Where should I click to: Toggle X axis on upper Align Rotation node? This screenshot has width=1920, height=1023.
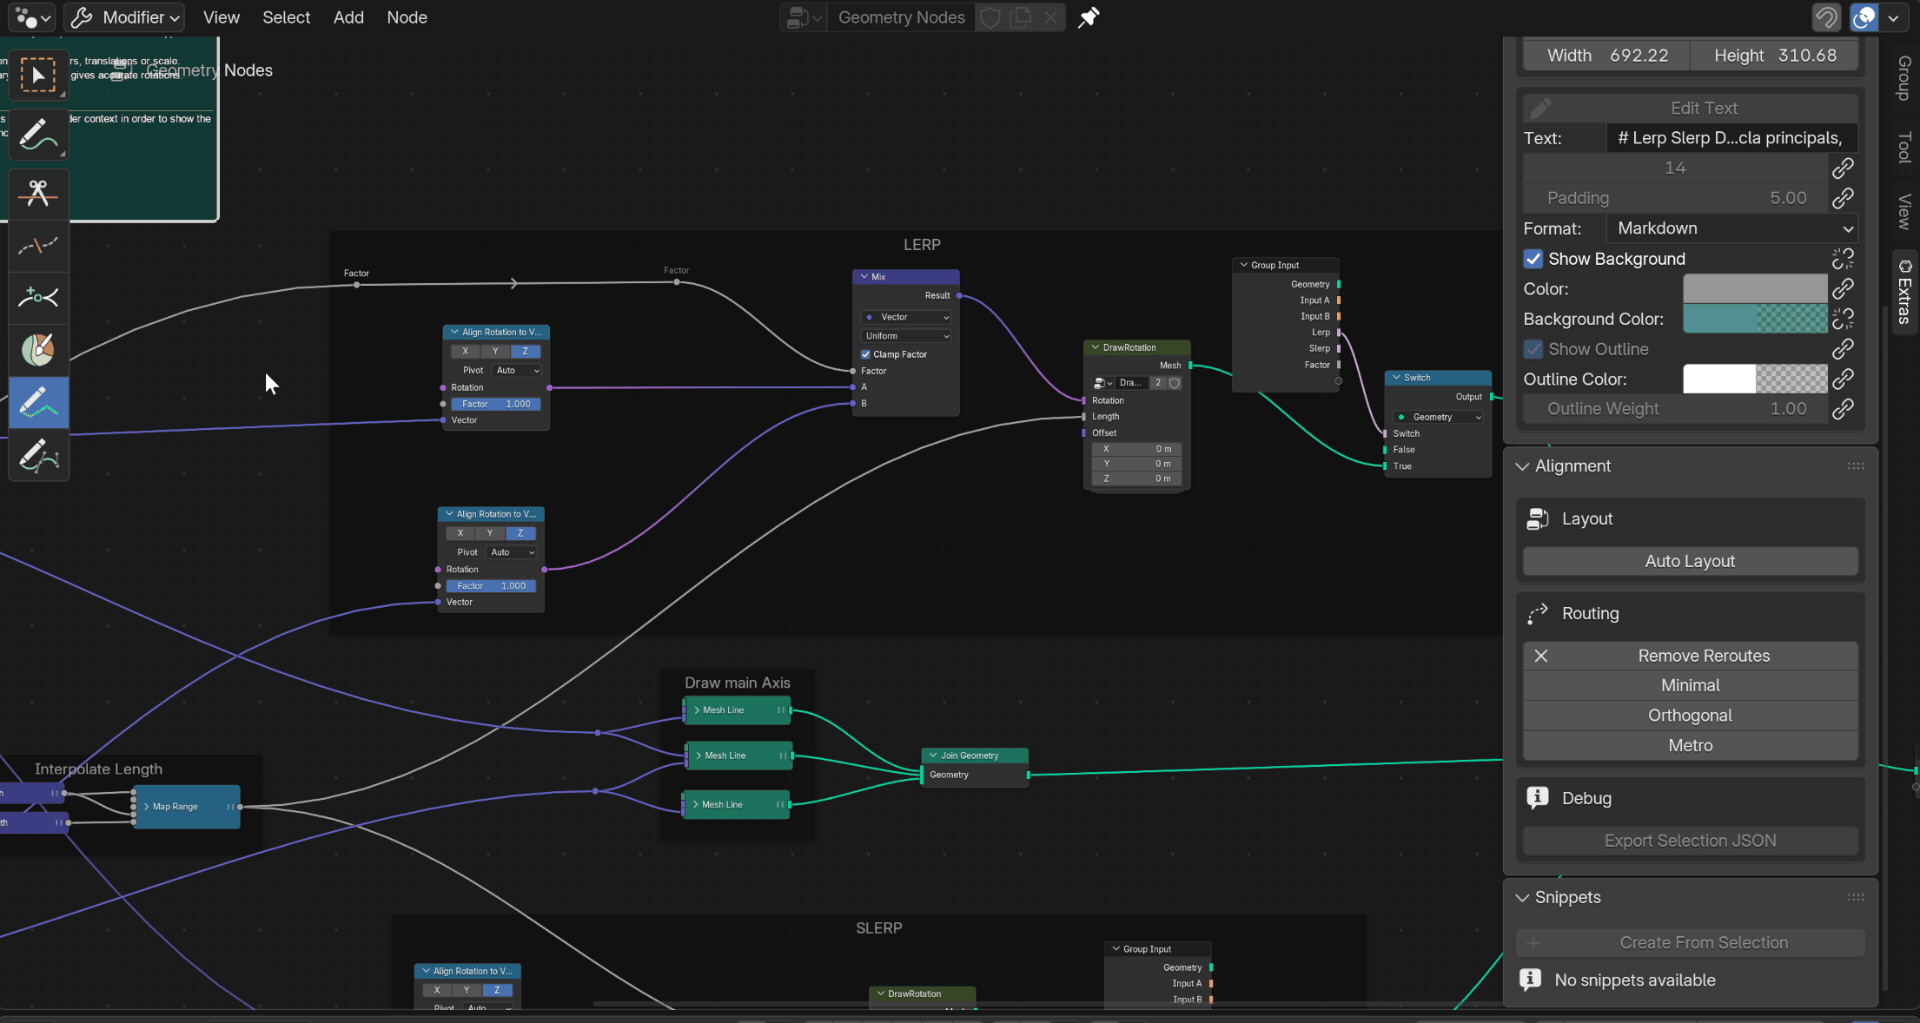click(465, 351)
